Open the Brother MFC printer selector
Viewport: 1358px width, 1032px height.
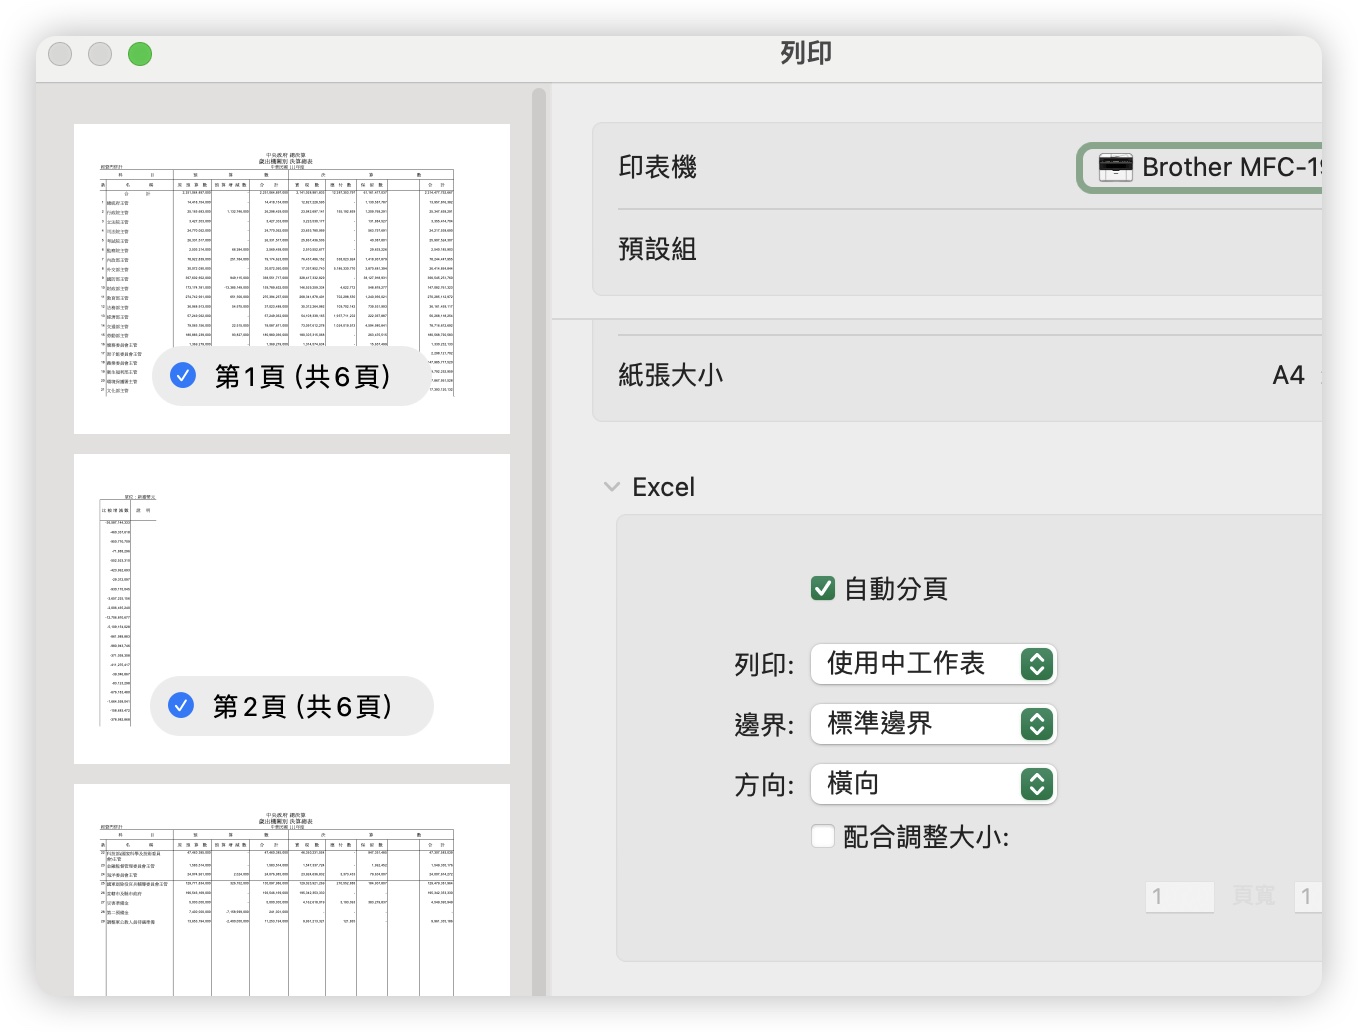click(1202, 167)
